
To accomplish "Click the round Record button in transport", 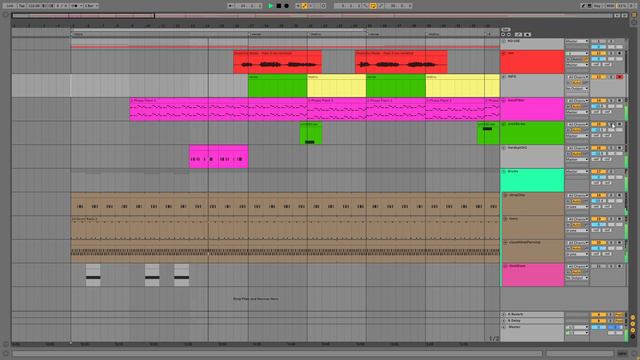I will point(287,6).
